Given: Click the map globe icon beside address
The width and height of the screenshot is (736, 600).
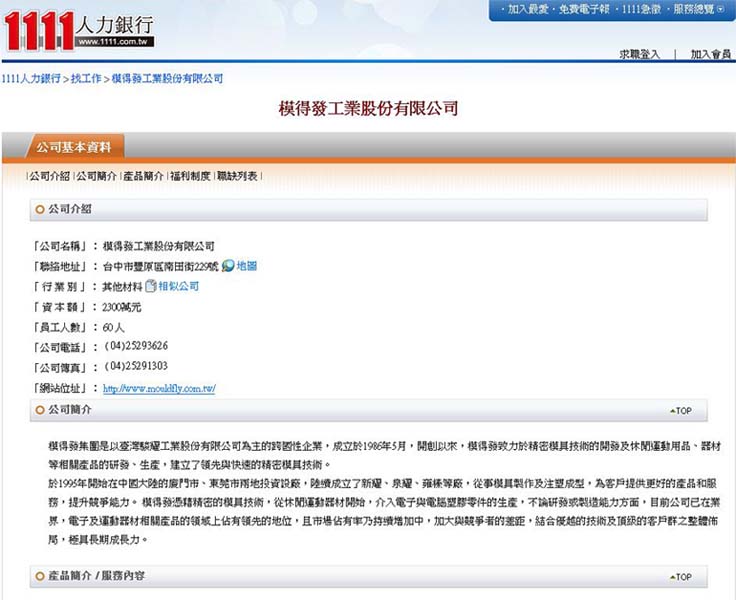Looking at the screenshot, I should click(x=228, y=266).
